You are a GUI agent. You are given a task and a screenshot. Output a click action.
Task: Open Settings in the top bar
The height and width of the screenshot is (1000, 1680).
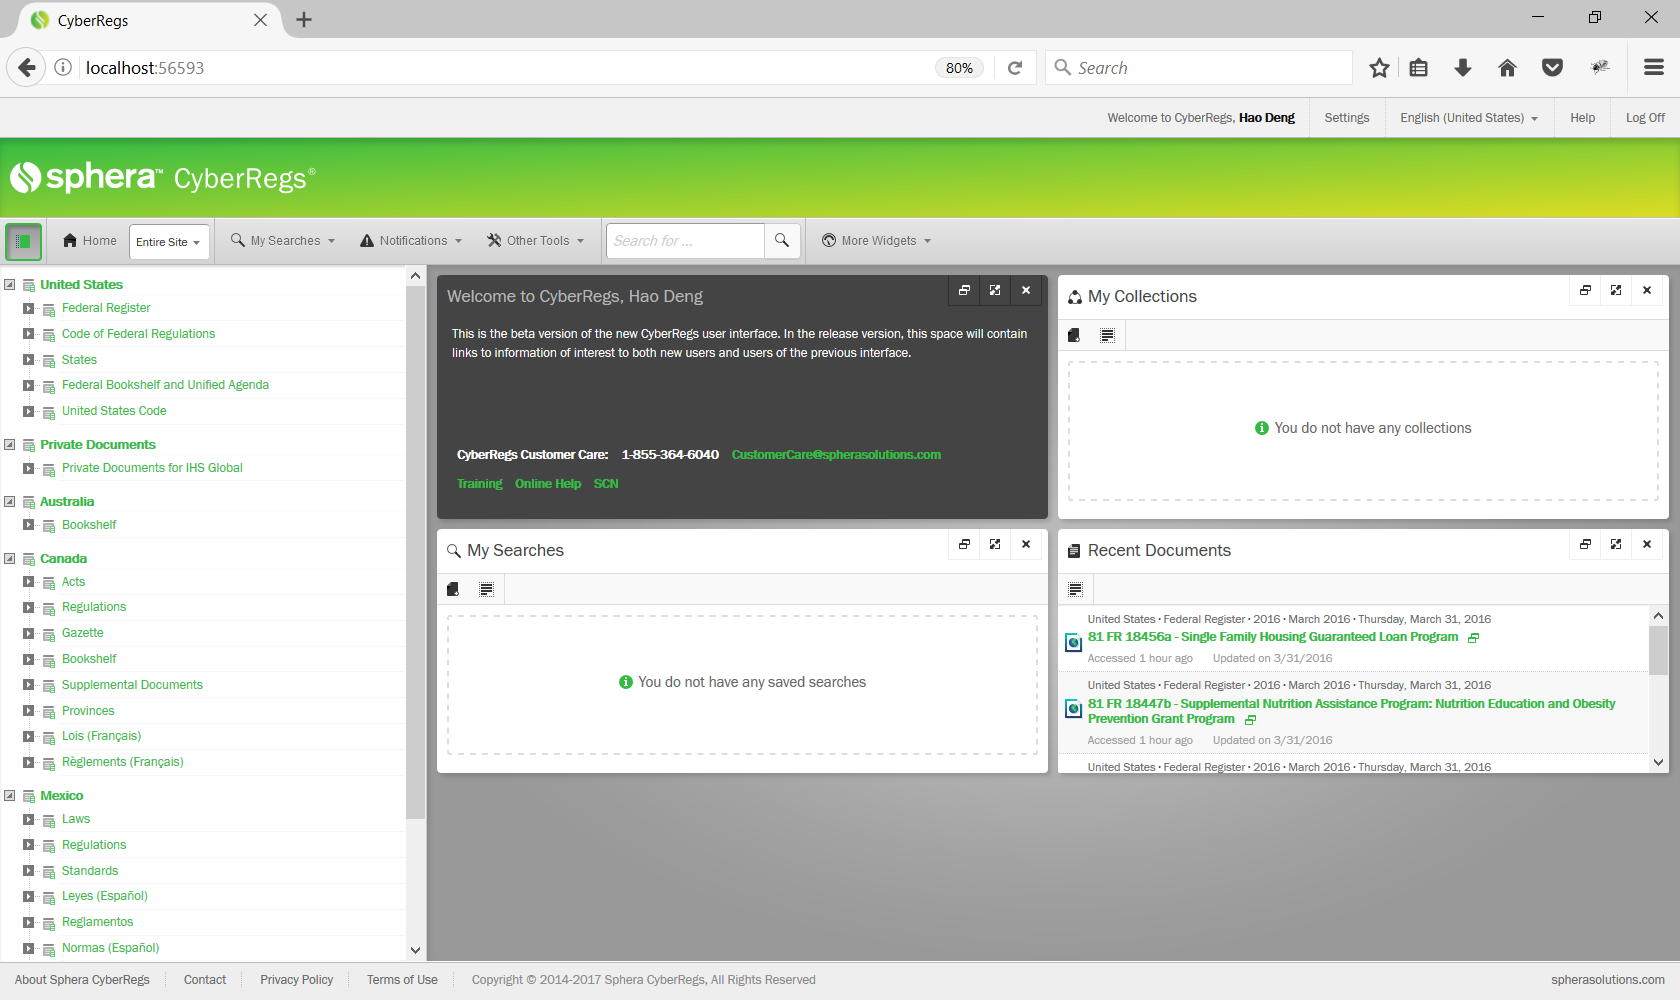pyautogui.click(x=1346, y=118)
